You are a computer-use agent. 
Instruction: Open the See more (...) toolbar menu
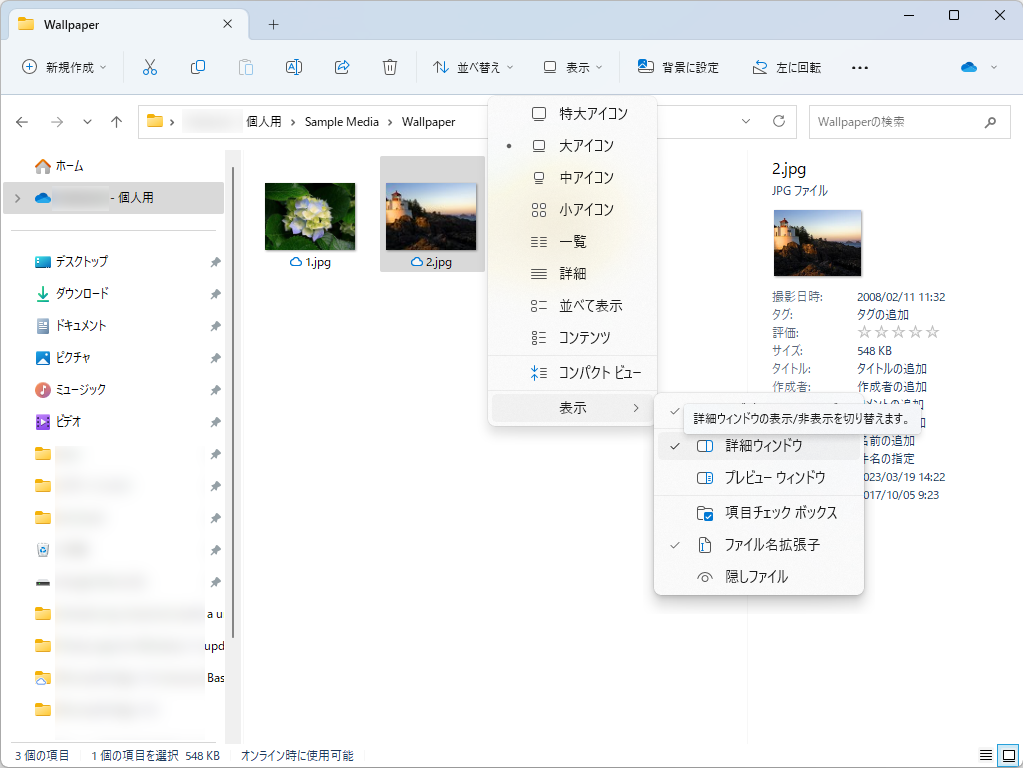[859, 67]
